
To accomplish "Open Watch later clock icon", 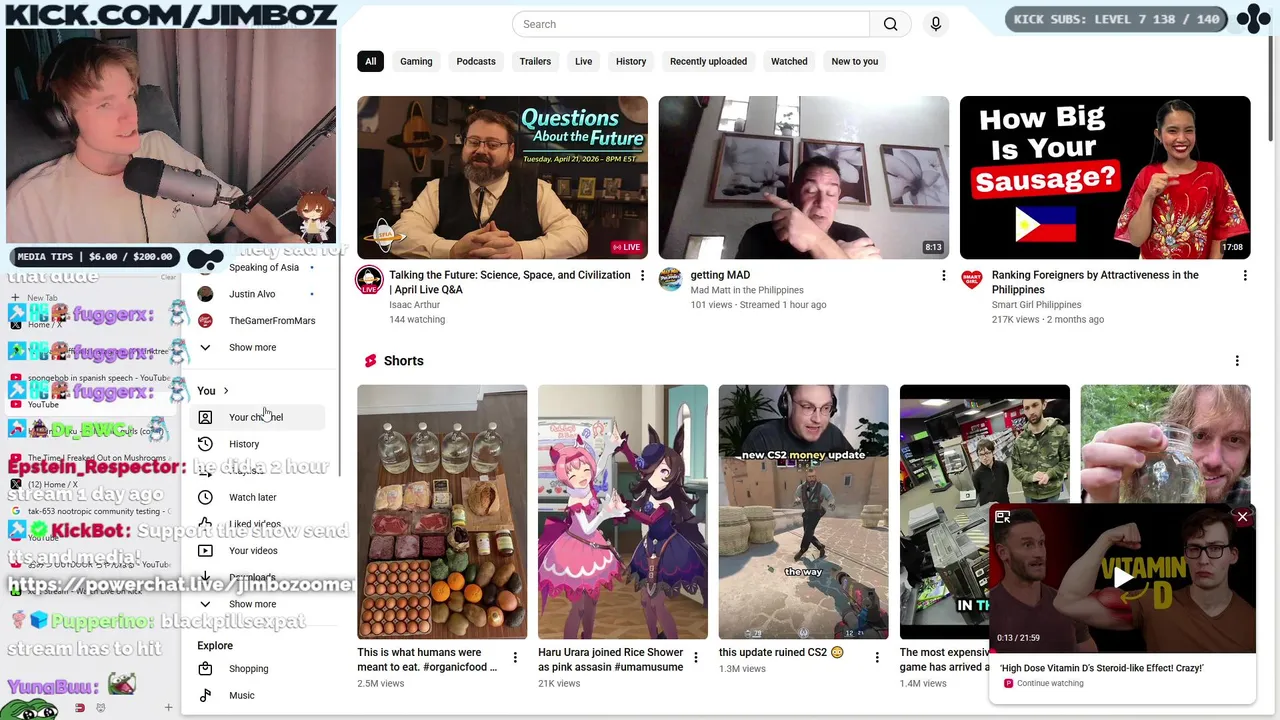I will pos(205,497).
